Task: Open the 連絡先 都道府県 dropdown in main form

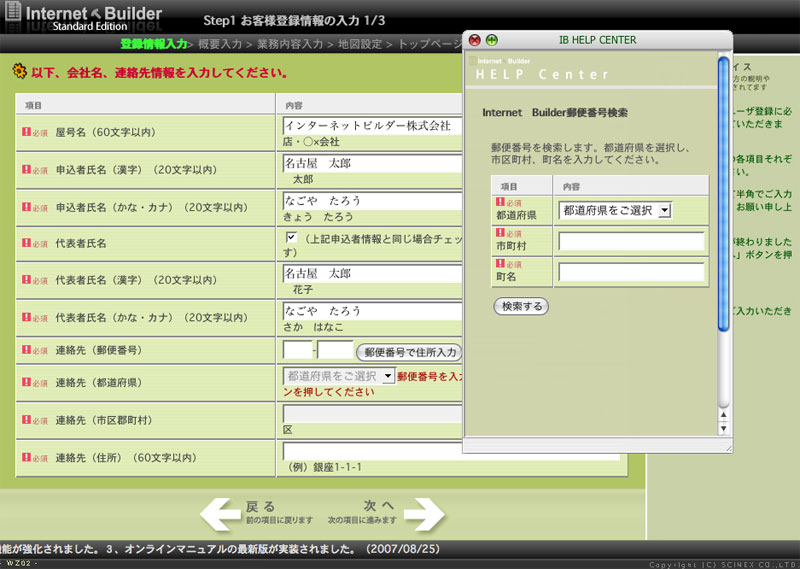Action: (340, 376)
